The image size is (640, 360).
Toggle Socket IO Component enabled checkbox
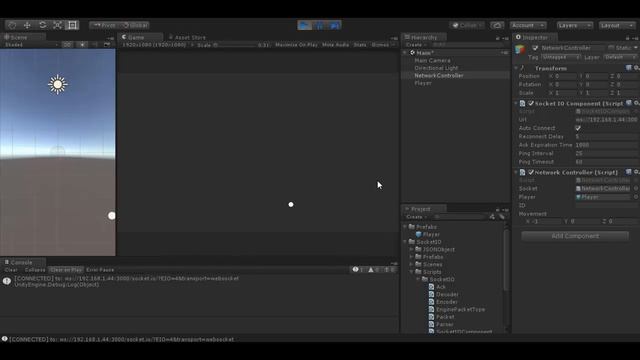pyautogui.click(x=531, y=103)
